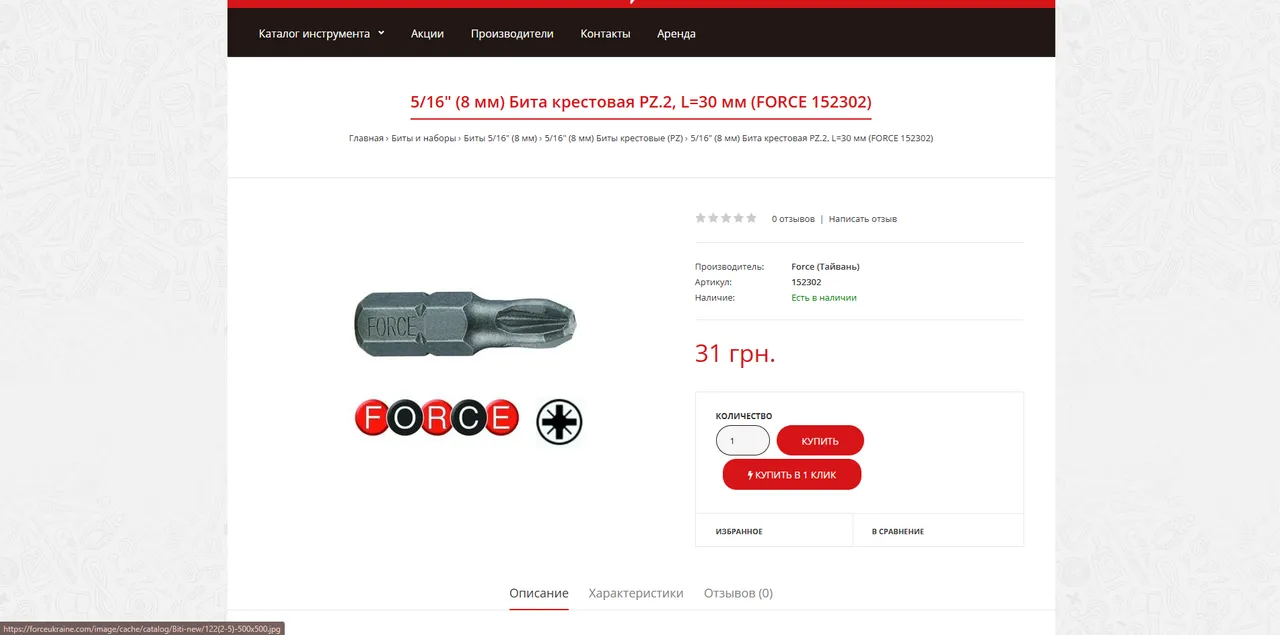Open the Акции menu item
This screenshot has width=1280, height=635.
[x=427, y=33]
